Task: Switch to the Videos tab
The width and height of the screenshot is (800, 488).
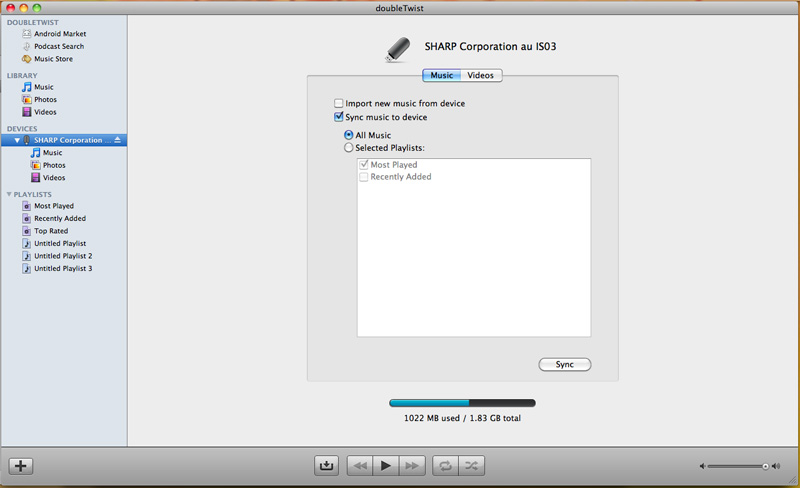Action: point(481,76)
